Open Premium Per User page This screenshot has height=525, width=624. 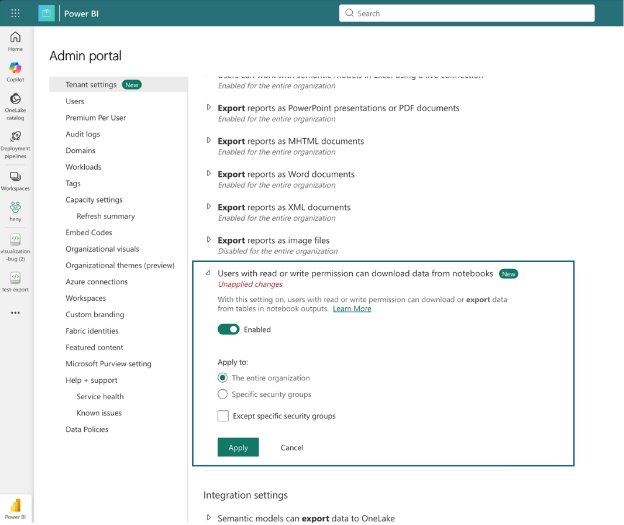(x=96, y=118)
